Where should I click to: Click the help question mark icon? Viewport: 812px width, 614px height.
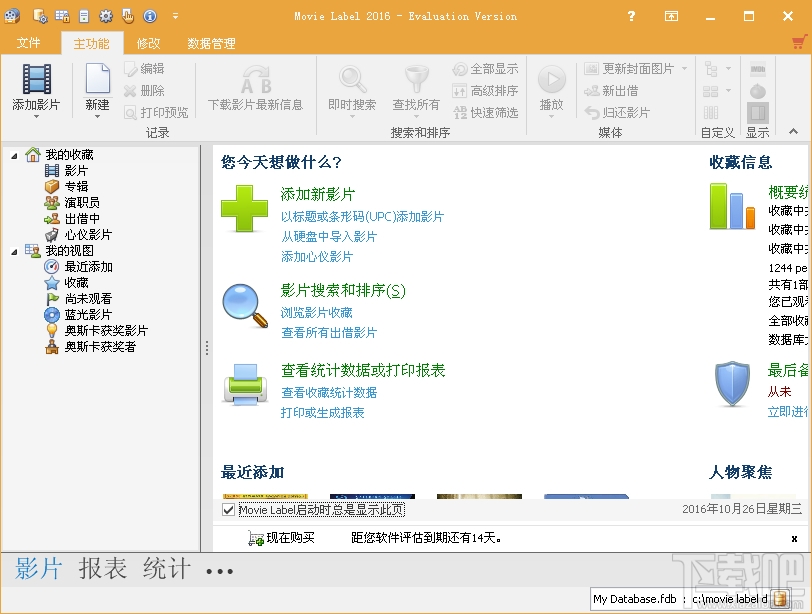pos(631,16)
